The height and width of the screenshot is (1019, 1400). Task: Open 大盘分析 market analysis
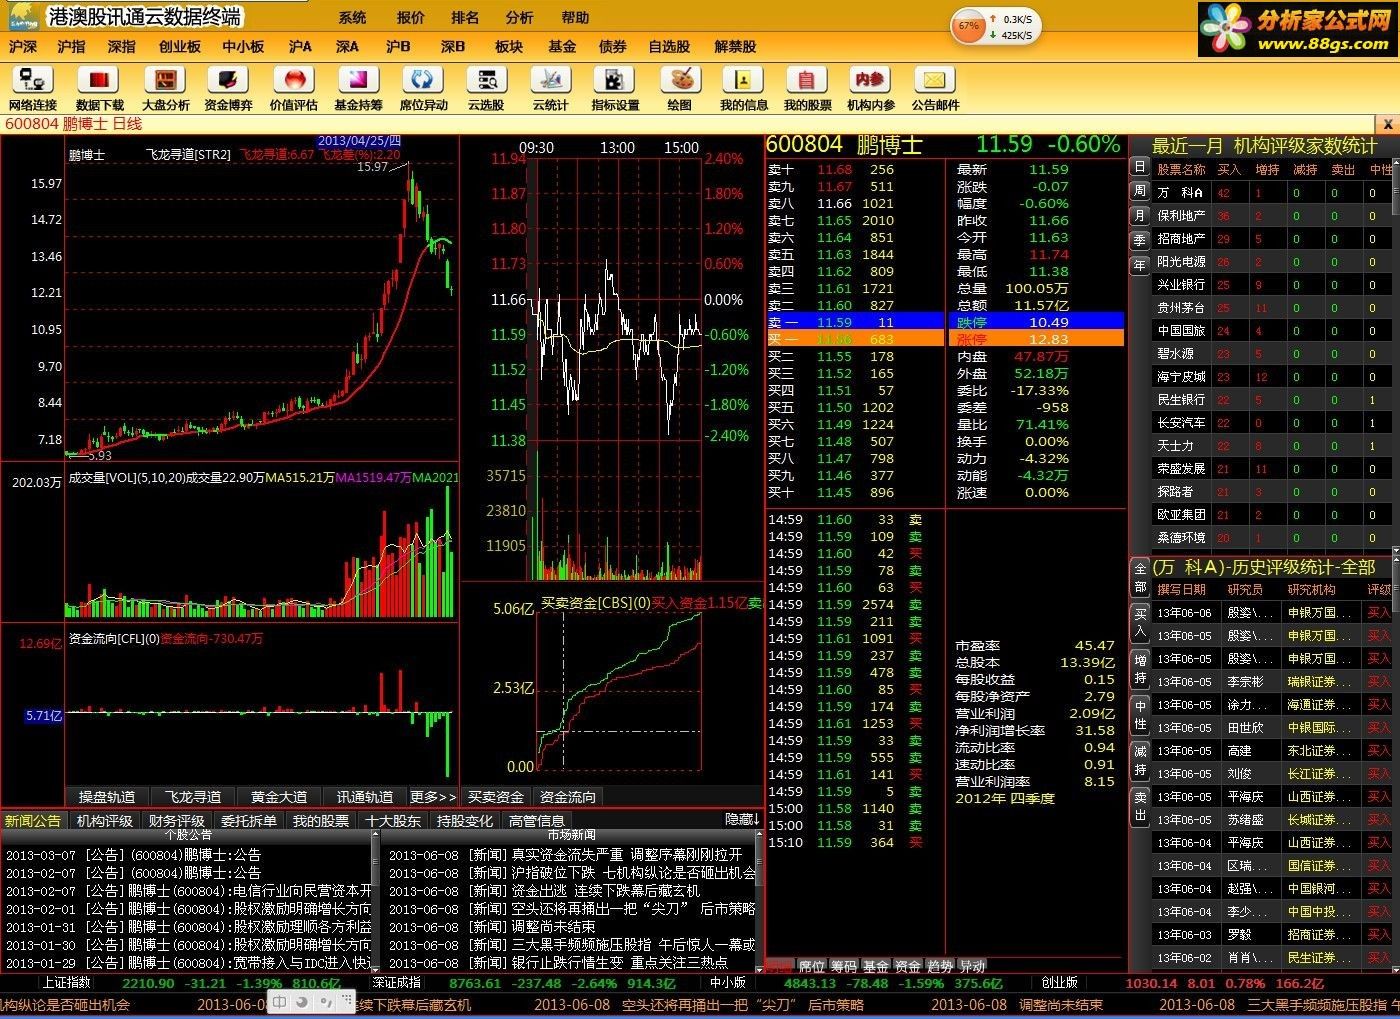(x=165, y=88)
